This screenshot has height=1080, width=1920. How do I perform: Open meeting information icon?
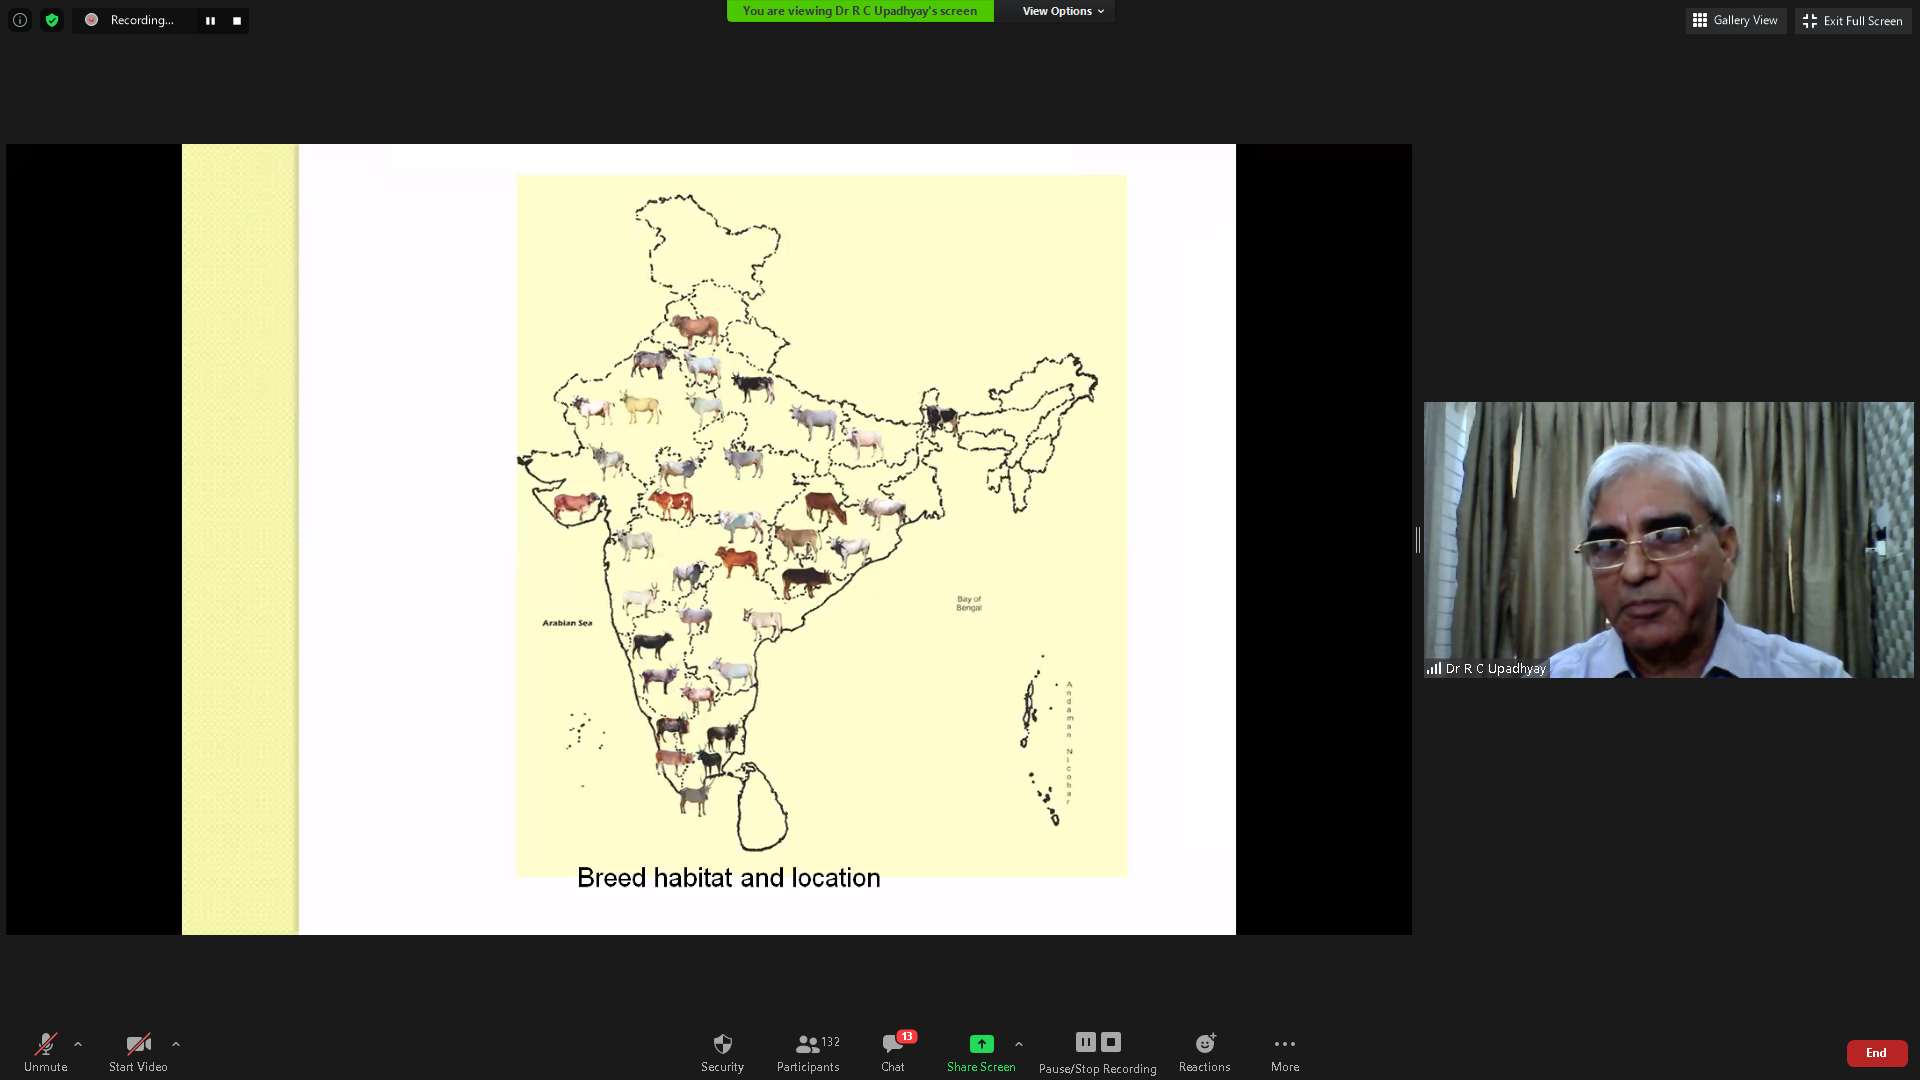click(x=19, y=20)
